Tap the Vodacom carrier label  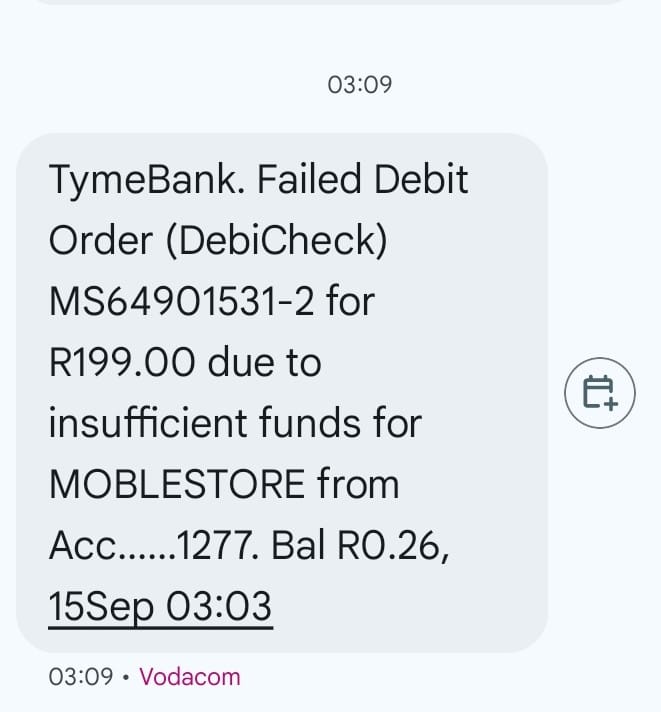pyautogui.click(x=190, y=677)
